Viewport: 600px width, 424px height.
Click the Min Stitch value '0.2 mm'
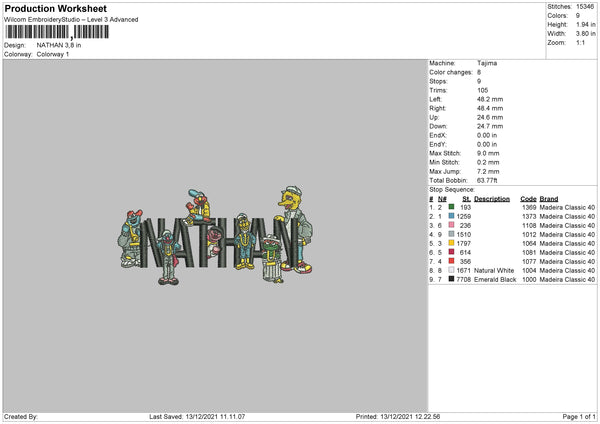[488, 162]
